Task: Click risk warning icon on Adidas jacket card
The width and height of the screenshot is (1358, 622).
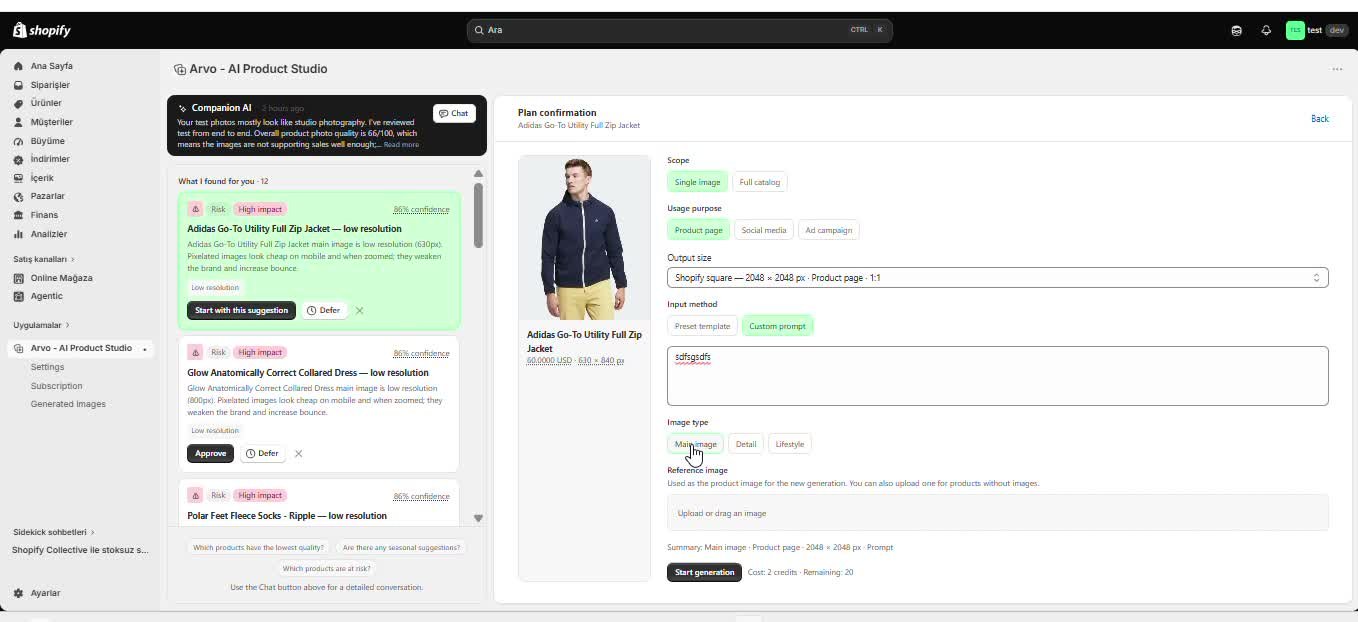Action: [x=195, y=209]
